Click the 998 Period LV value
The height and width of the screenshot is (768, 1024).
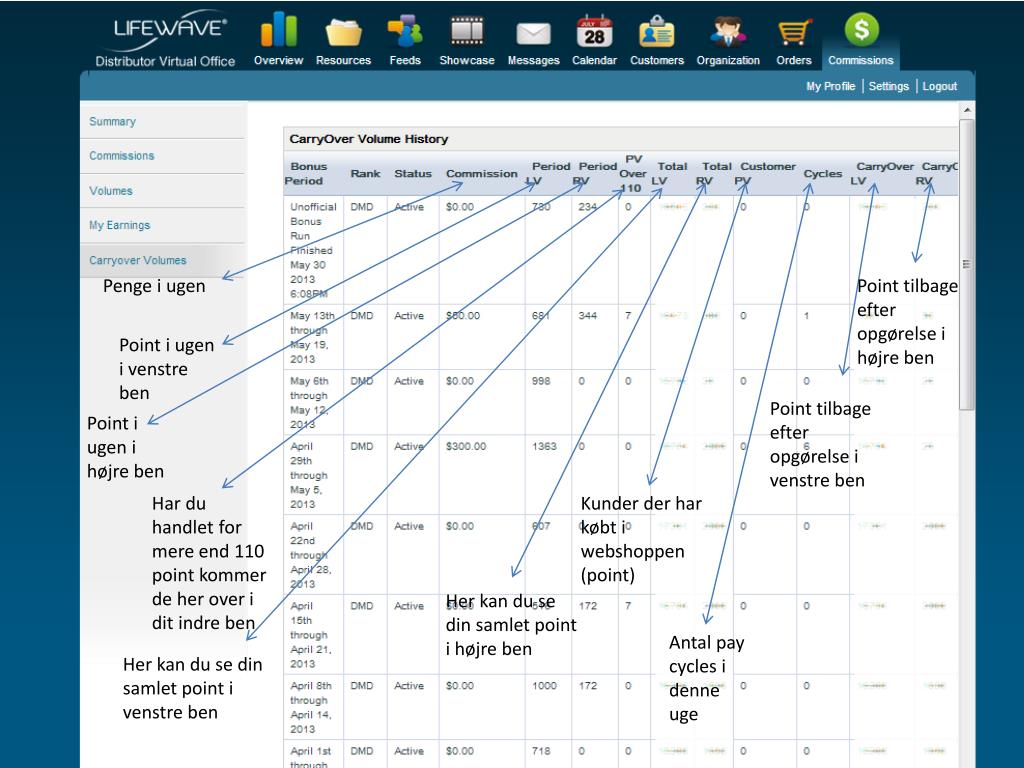541,381
